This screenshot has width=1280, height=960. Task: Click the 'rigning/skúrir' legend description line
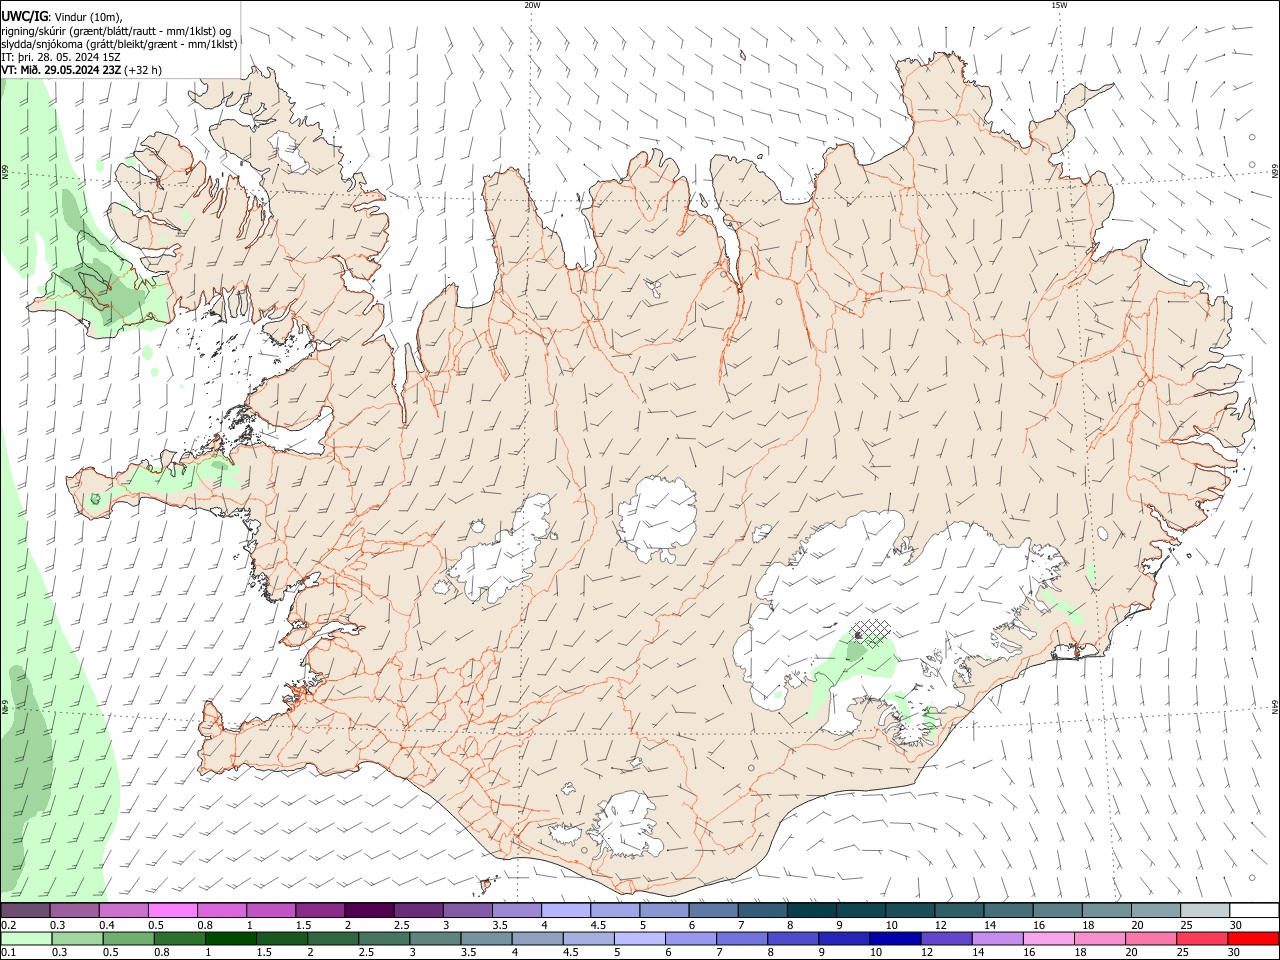[x=116, y=30]
